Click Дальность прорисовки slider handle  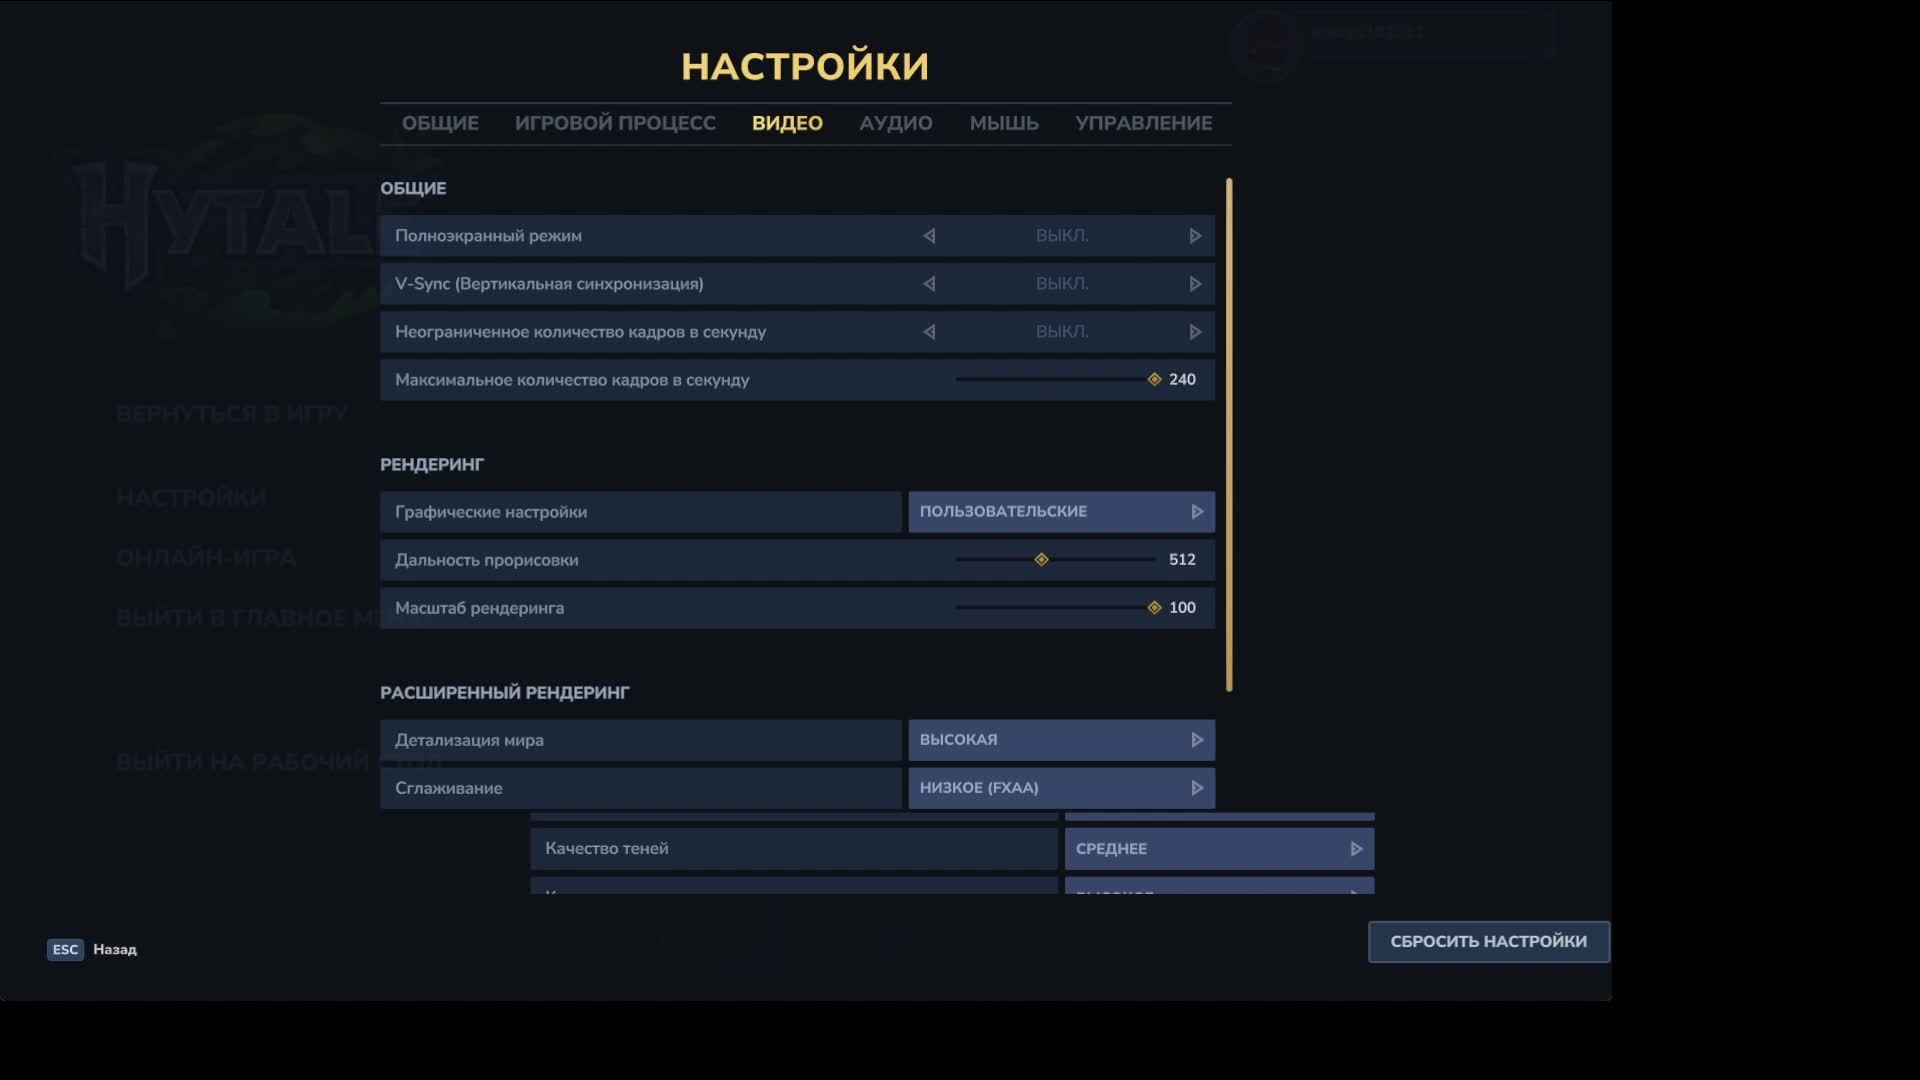[1041, 560]
